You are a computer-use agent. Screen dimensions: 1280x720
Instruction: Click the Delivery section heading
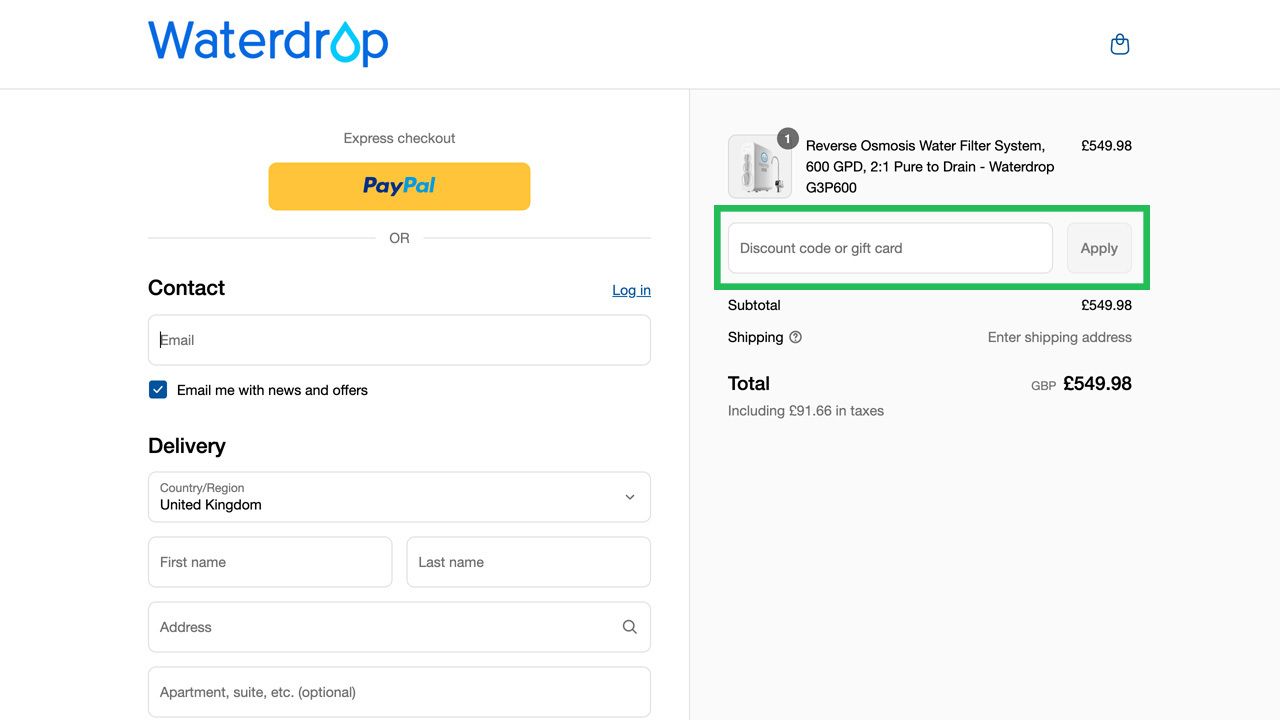coord(187,446)
